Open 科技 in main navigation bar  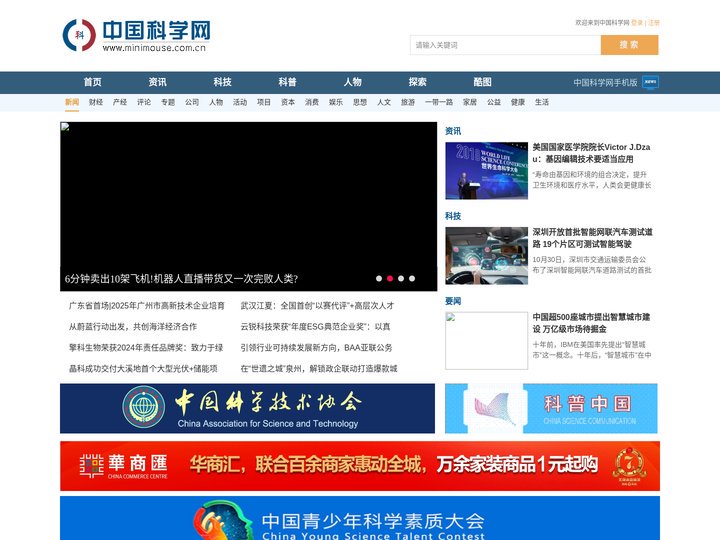pos(222,82)
